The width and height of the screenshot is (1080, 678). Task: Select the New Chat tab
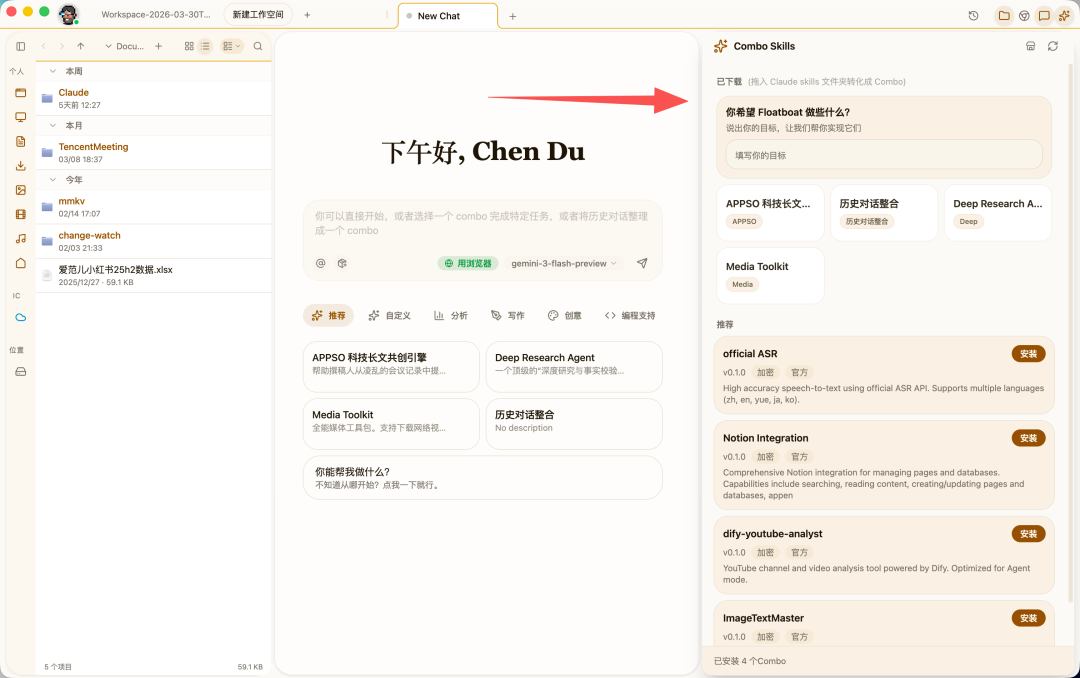[x=447, y=15]
